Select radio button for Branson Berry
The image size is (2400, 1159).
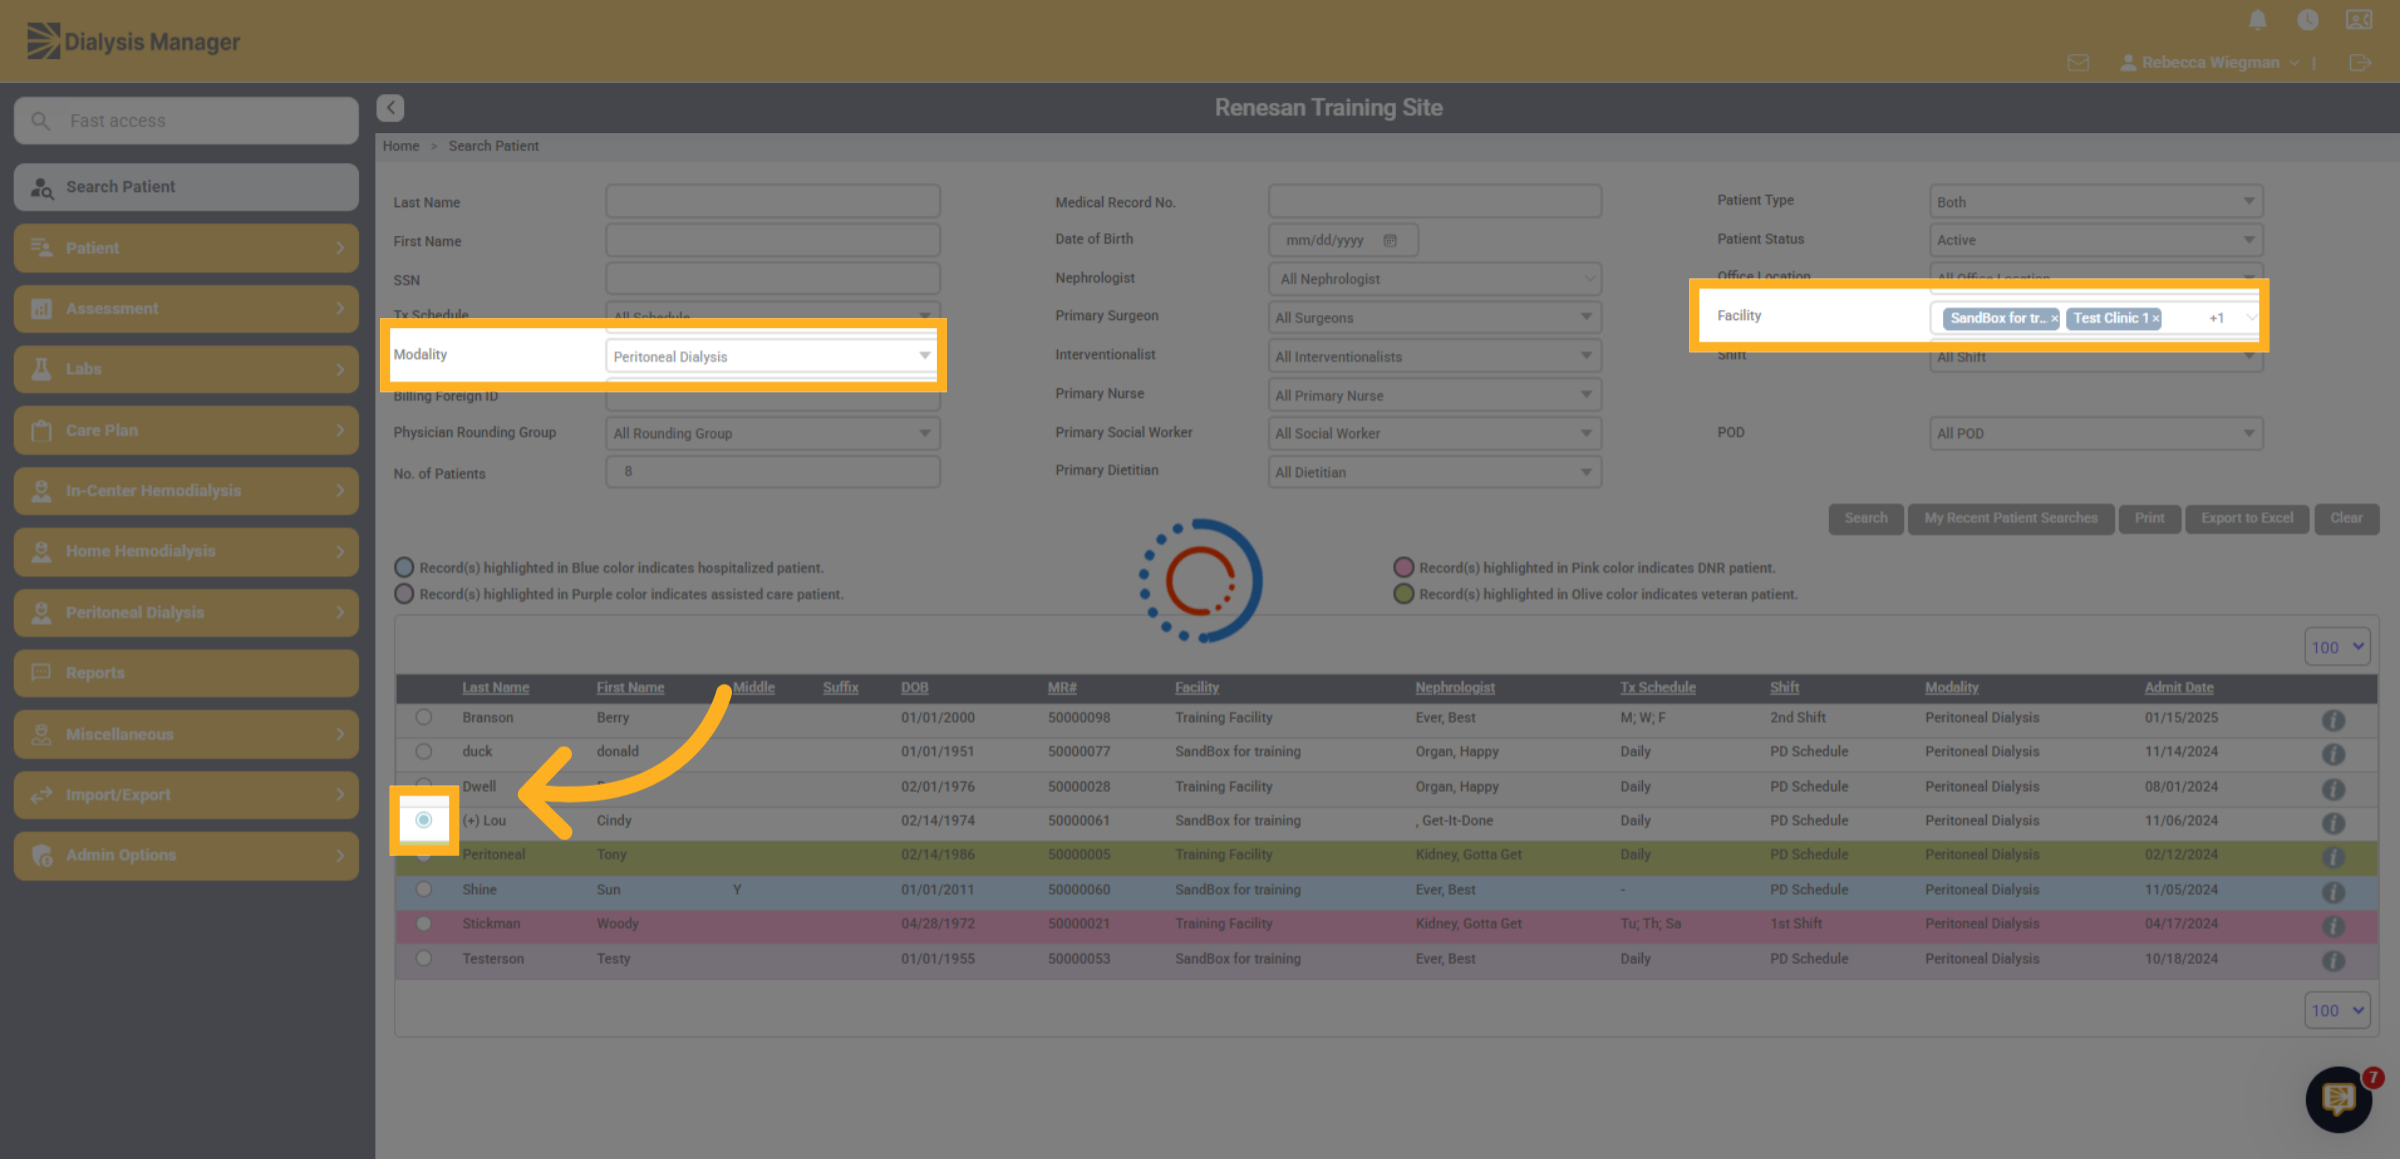coord(424,717)
